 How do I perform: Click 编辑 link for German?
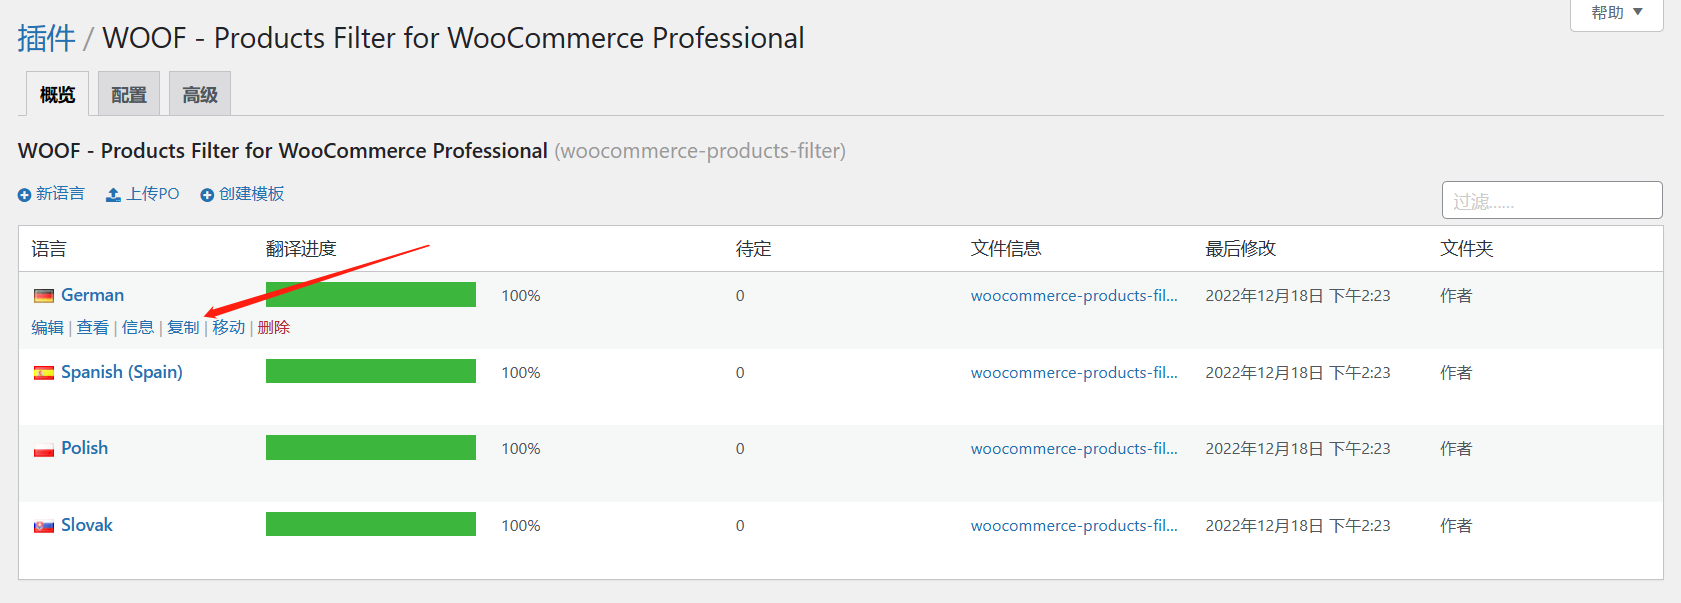[x=47, y=327]
